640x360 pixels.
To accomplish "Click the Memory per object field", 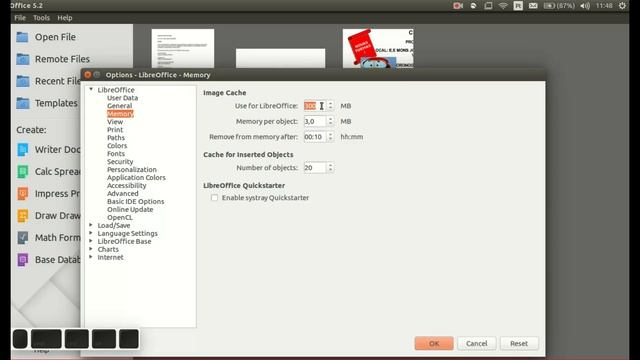I will click(315, 121).
